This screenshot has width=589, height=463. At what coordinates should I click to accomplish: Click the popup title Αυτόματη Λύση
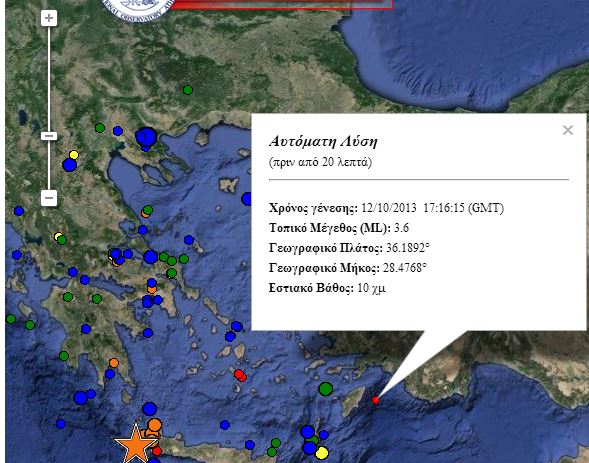[x=323, y=142]
